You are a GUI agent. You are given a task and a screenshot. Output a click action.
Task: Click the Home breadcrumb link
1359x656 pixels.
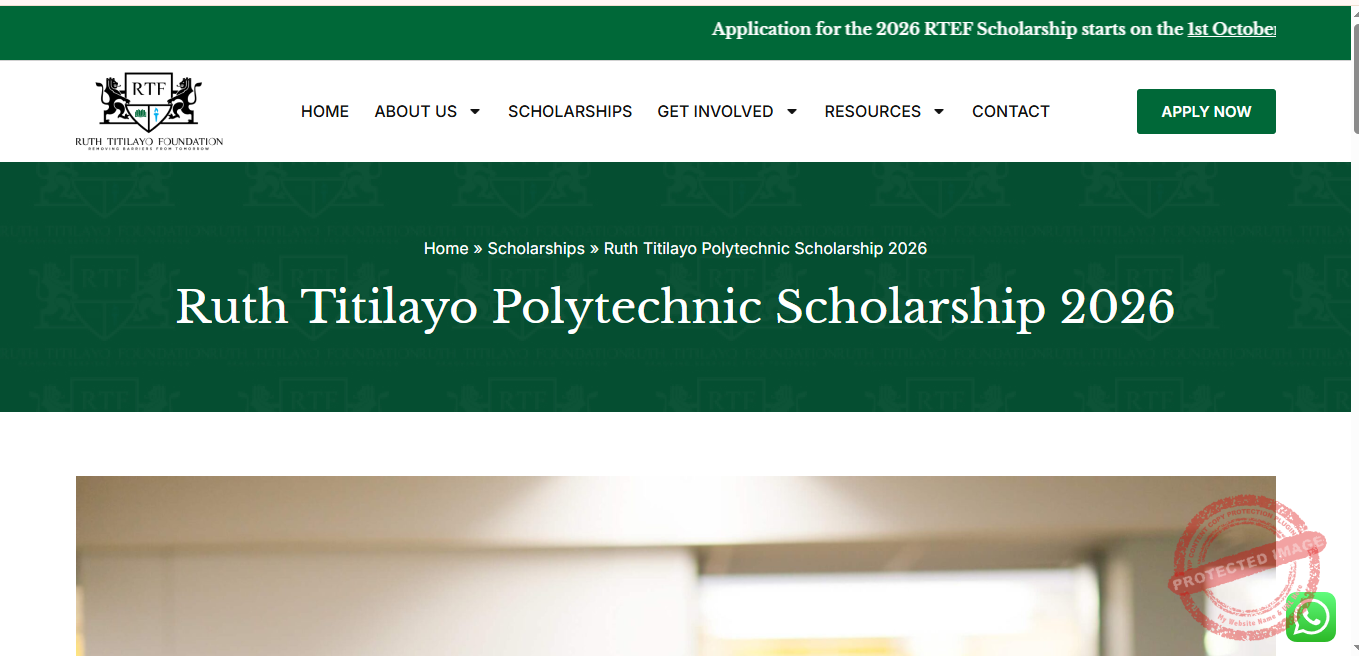pos(446,248)
